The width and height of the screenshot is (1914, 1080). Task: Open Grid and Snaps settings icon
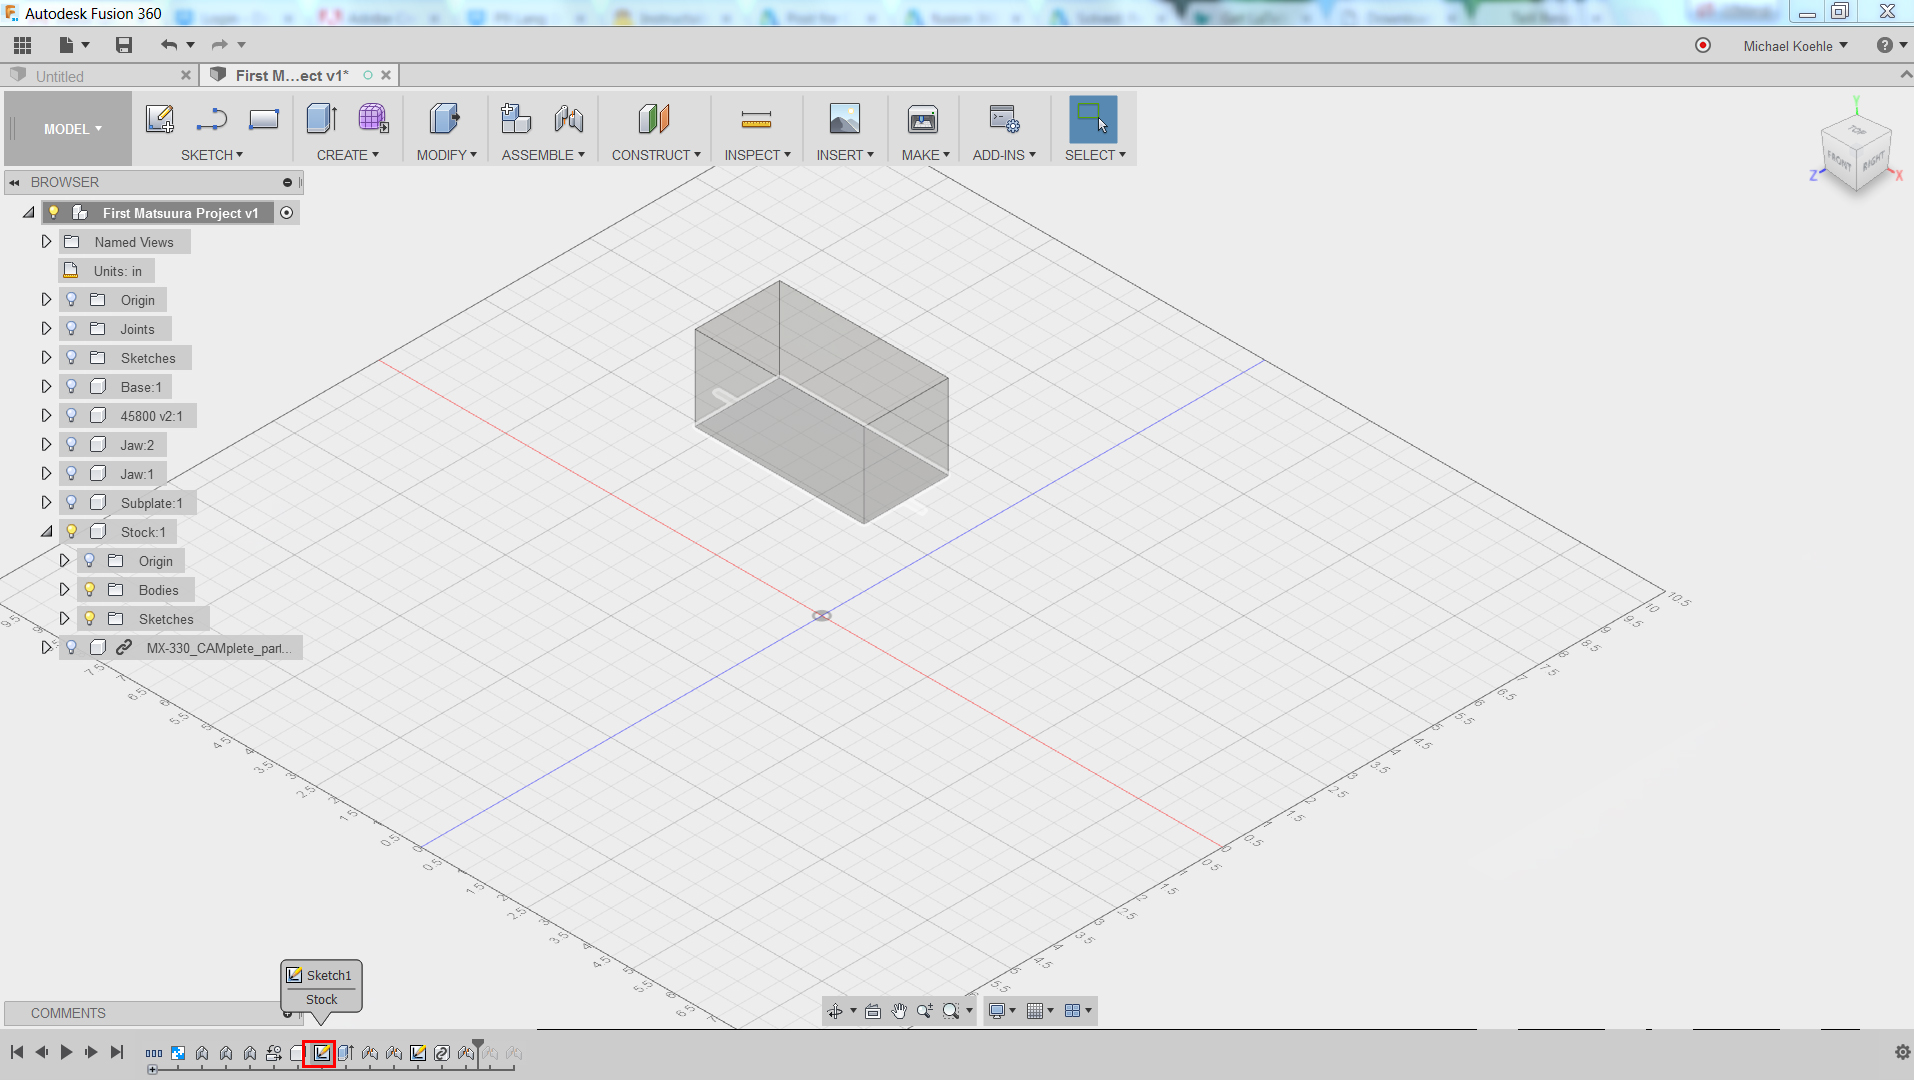point(1035,1011)
